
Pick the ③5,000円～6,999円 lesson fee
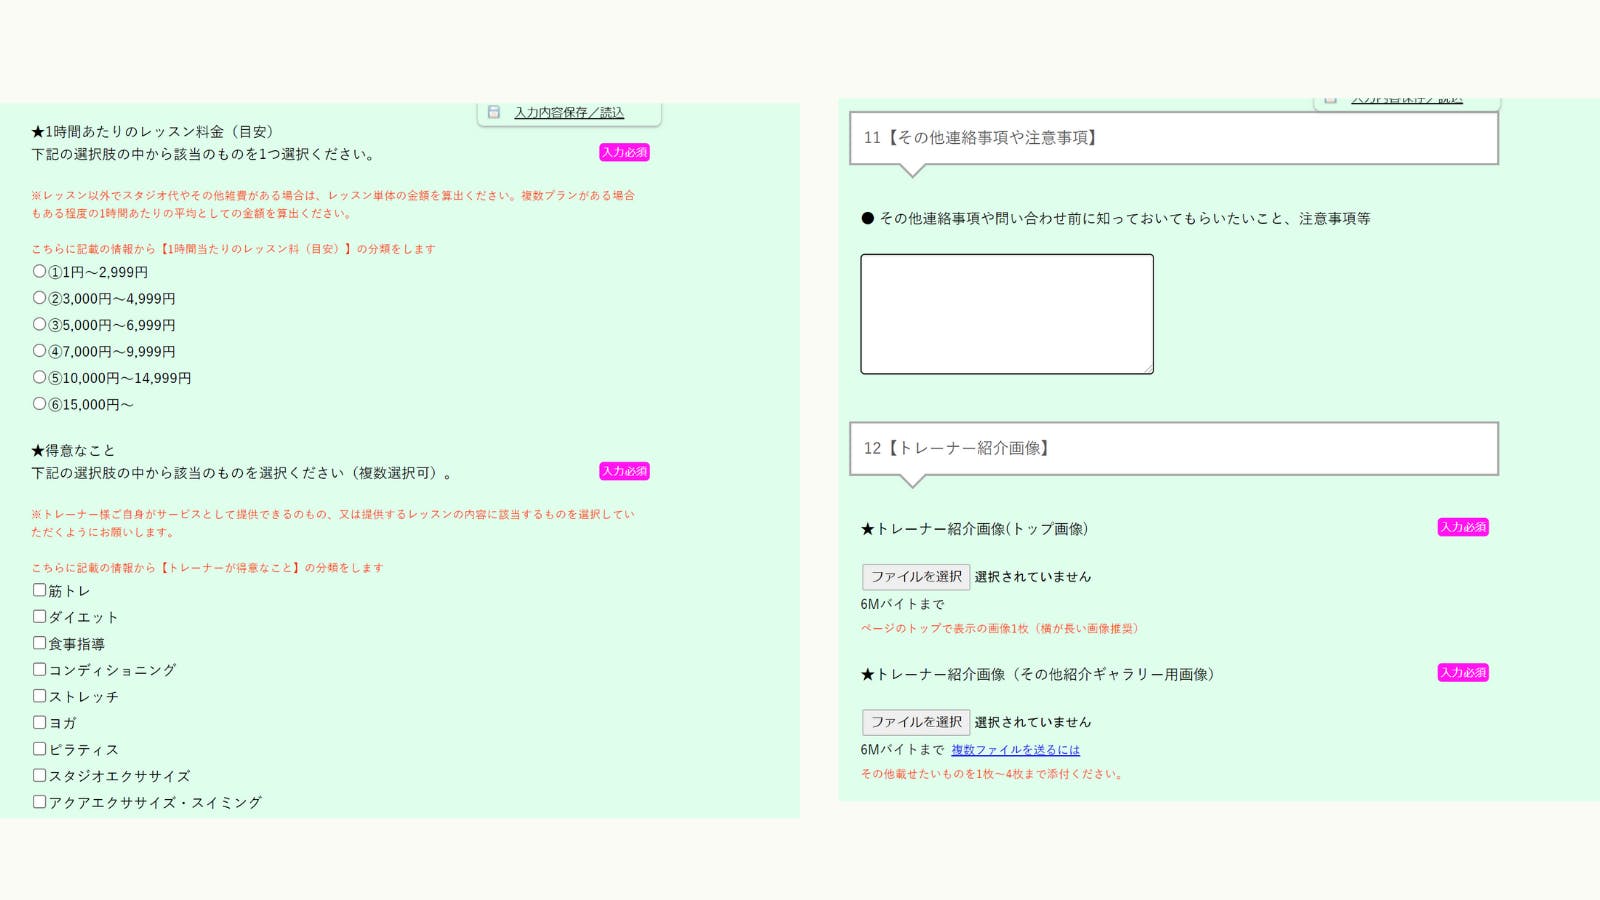point(40,324)
